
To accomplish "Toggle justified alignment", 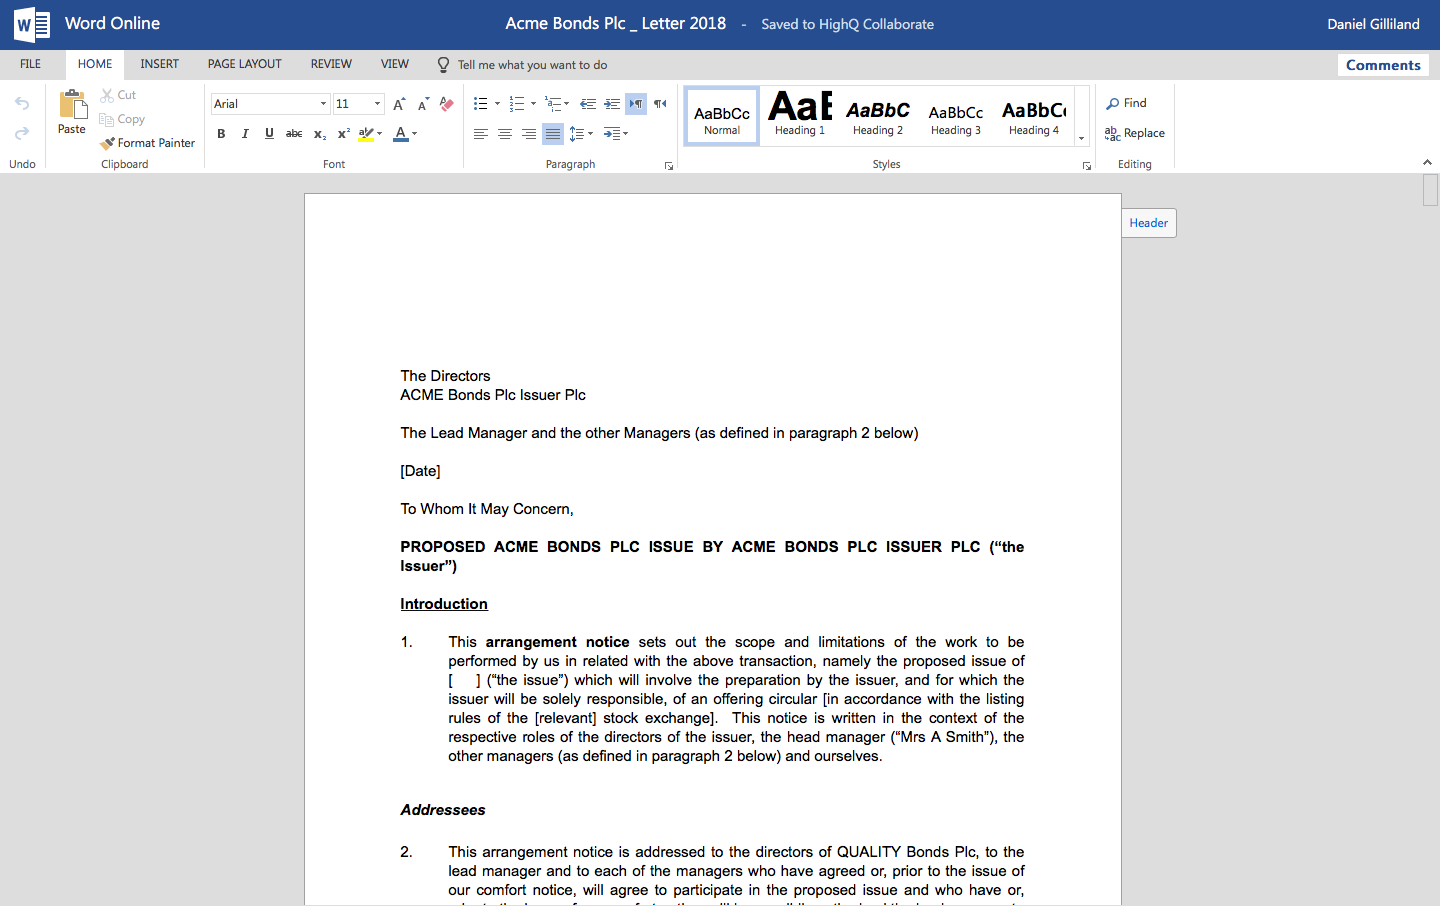I will point(553,134).
